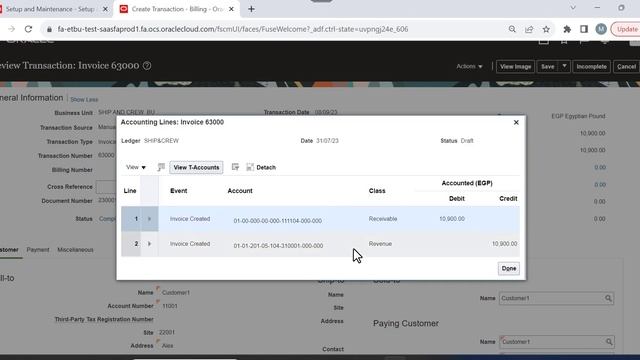Click the Cross Reference input field
The height and width of the screenshot is (360, 640).
coord(106,187)
